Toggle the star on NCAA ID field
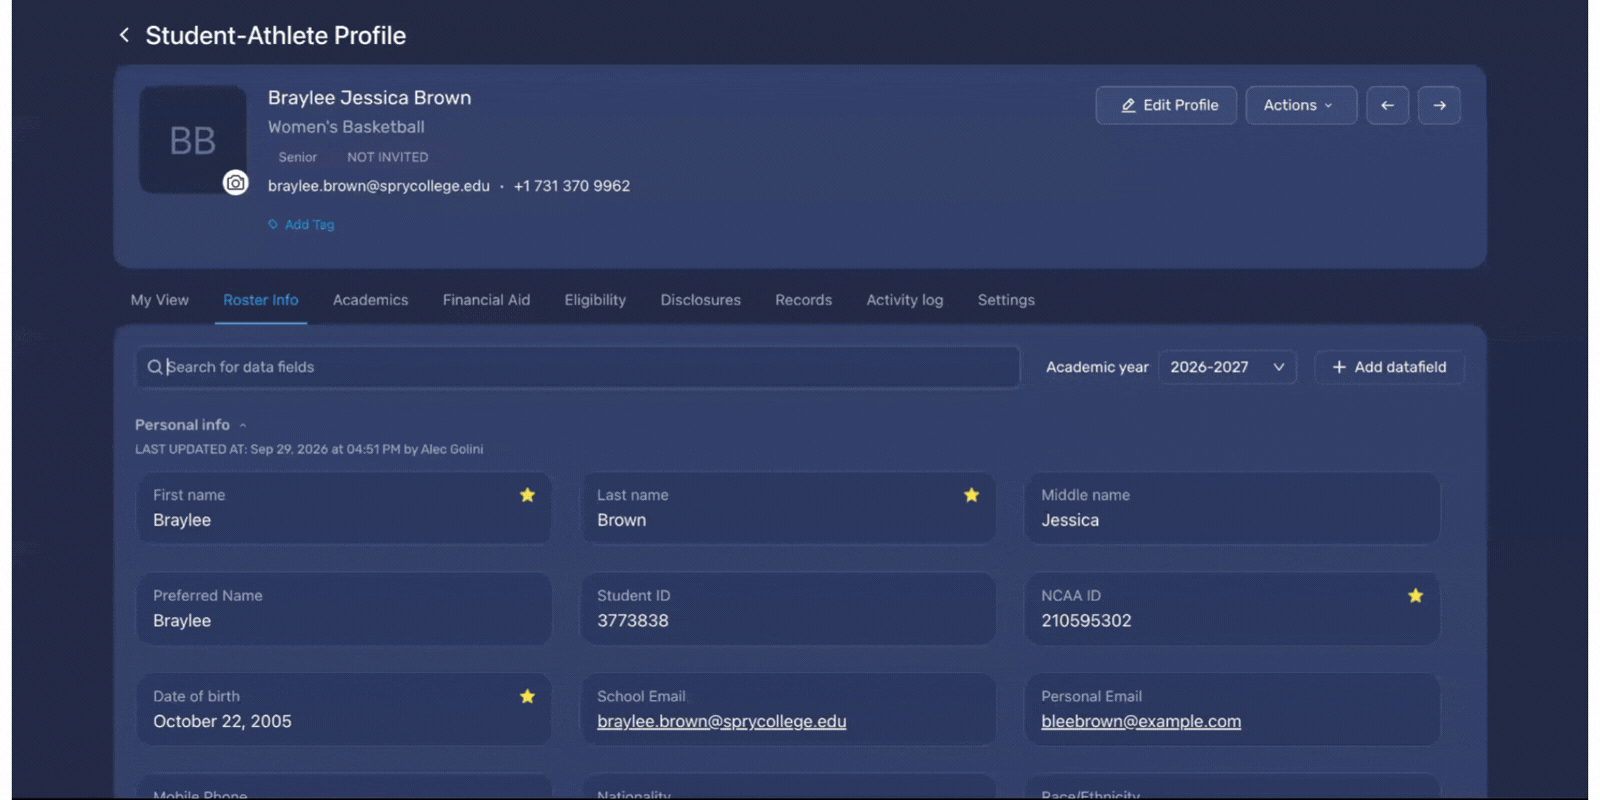The width and height of the screenshot is (1600, 800). coord(1415,596)
